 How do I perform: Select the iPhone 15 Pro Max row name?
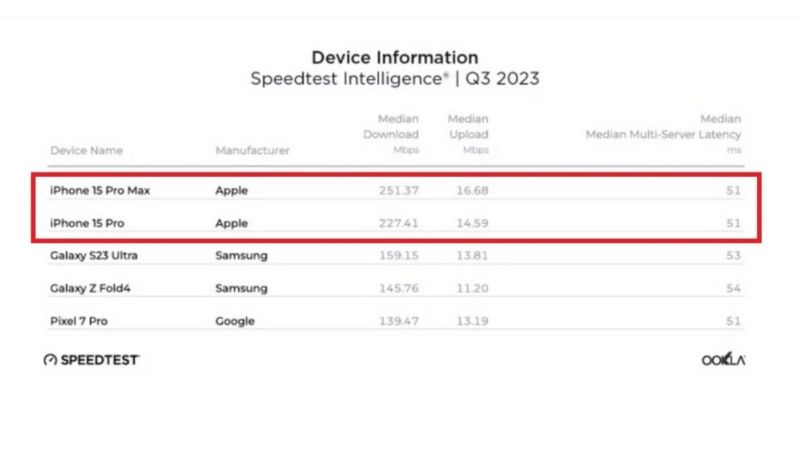[100, 190]
